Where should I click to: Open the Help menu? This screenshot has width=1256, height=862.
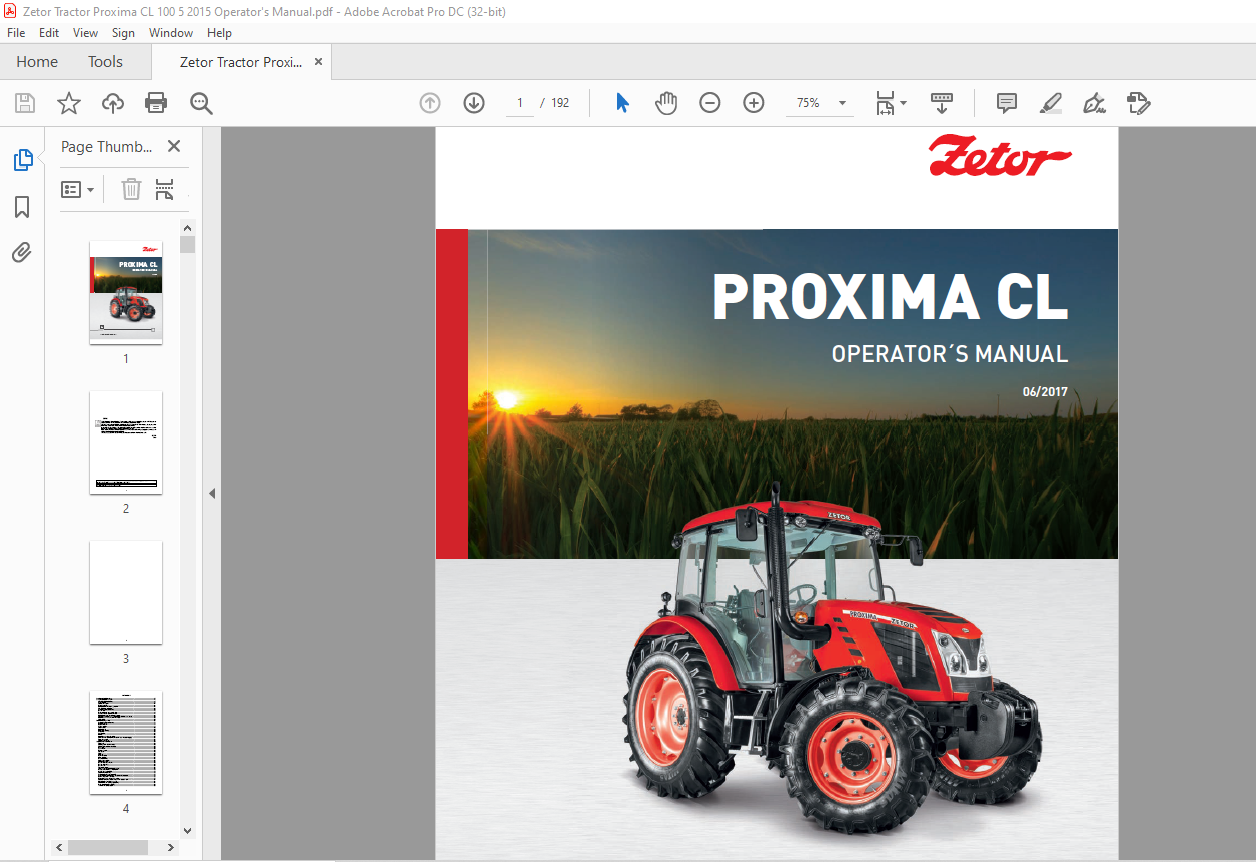pyautogui.click(x=219, y=33)
